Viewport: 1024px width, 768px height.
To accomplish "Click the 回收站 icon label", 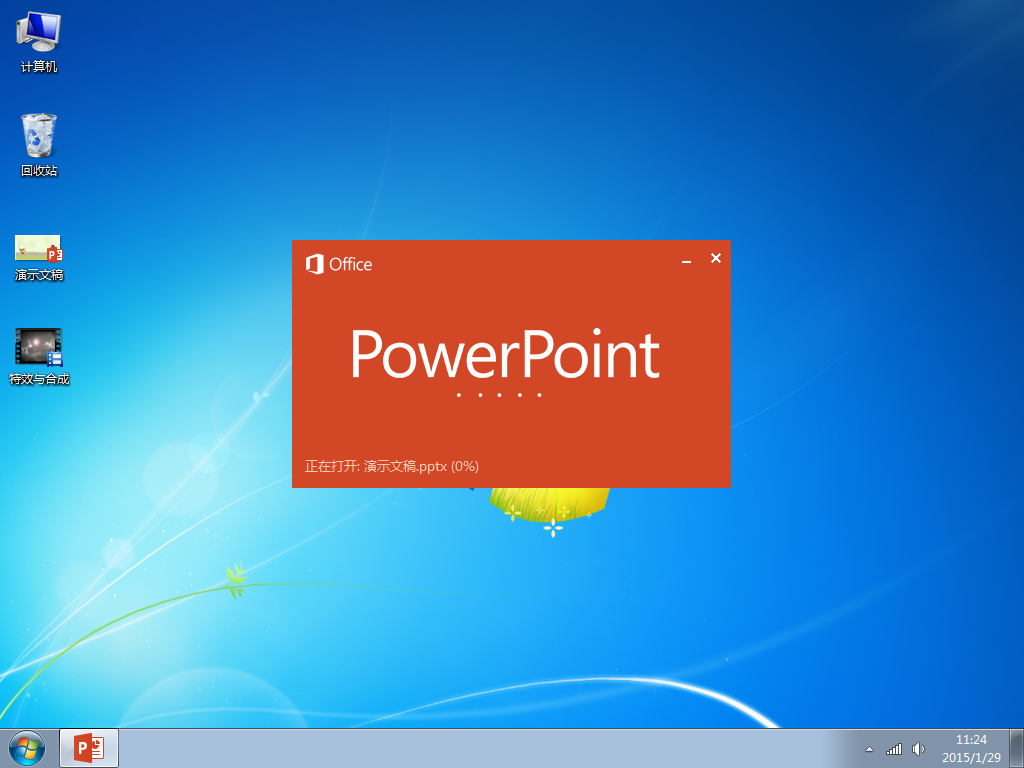I will point(39,170).
